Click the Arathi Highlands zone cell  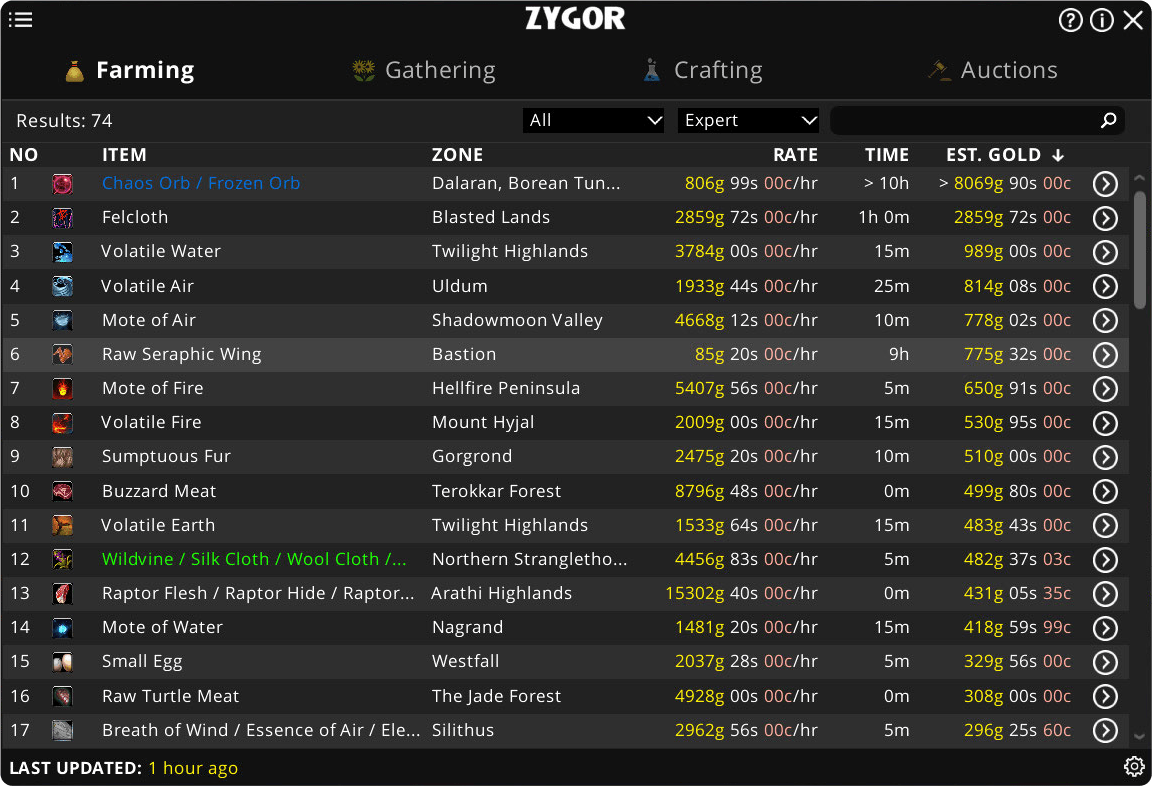(x=501, y=593)
